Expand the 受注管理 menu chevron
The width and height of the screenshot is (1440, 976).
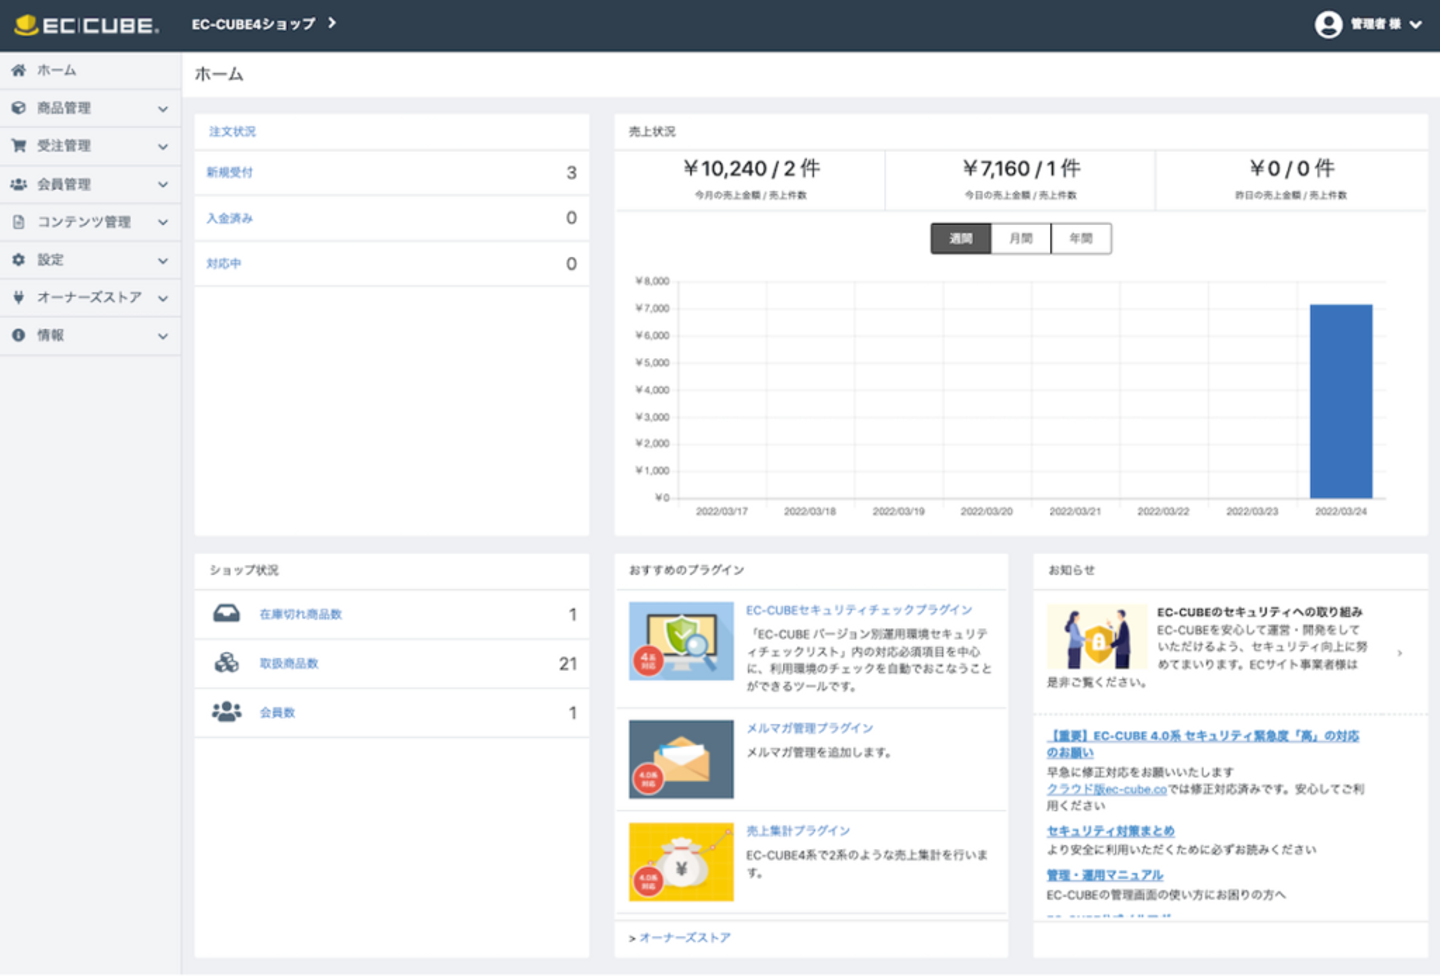coord(163,147)
